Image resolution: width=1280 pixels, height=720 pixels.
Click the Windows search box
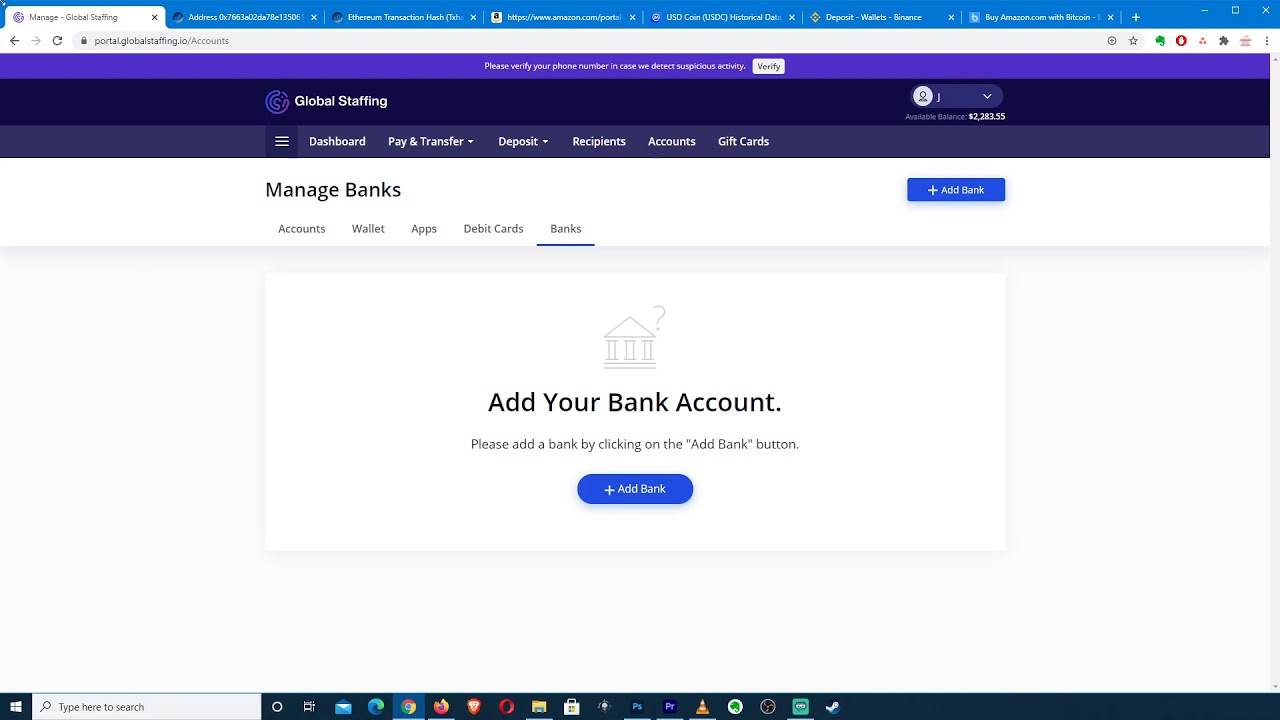[x=147, y=707]
